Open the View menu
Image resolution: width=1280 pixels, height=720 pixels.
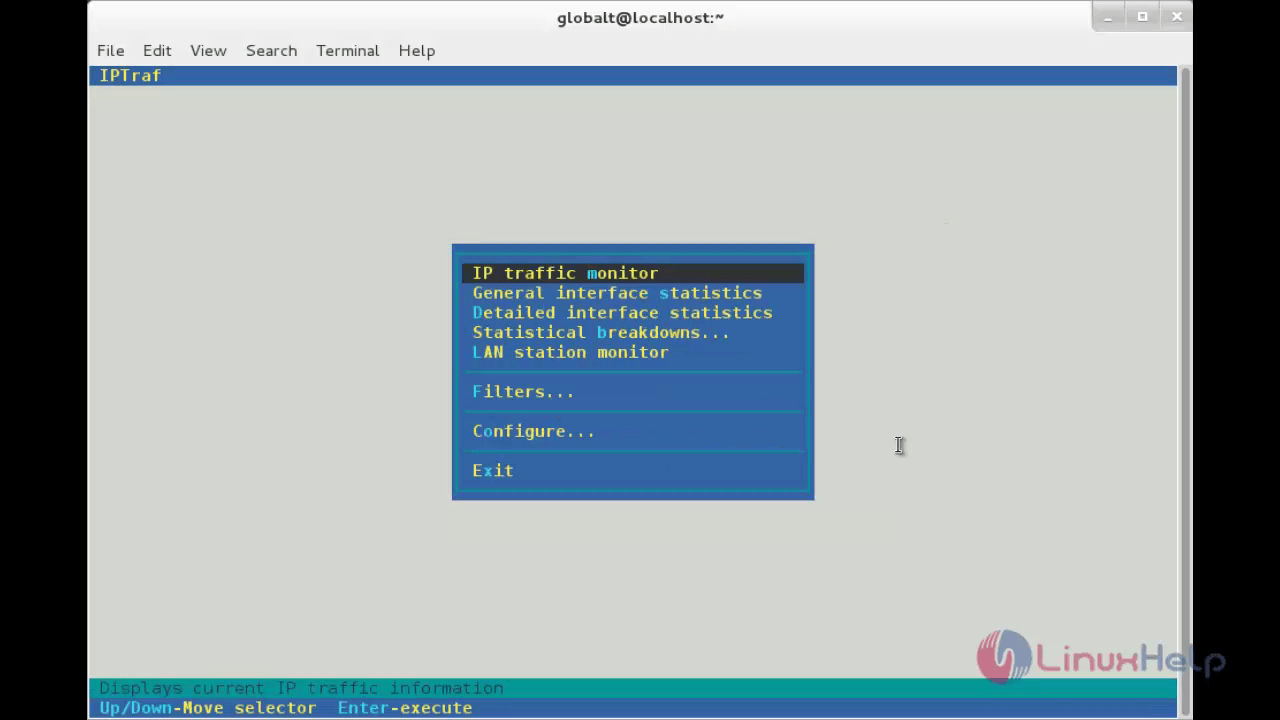[208, 50]
